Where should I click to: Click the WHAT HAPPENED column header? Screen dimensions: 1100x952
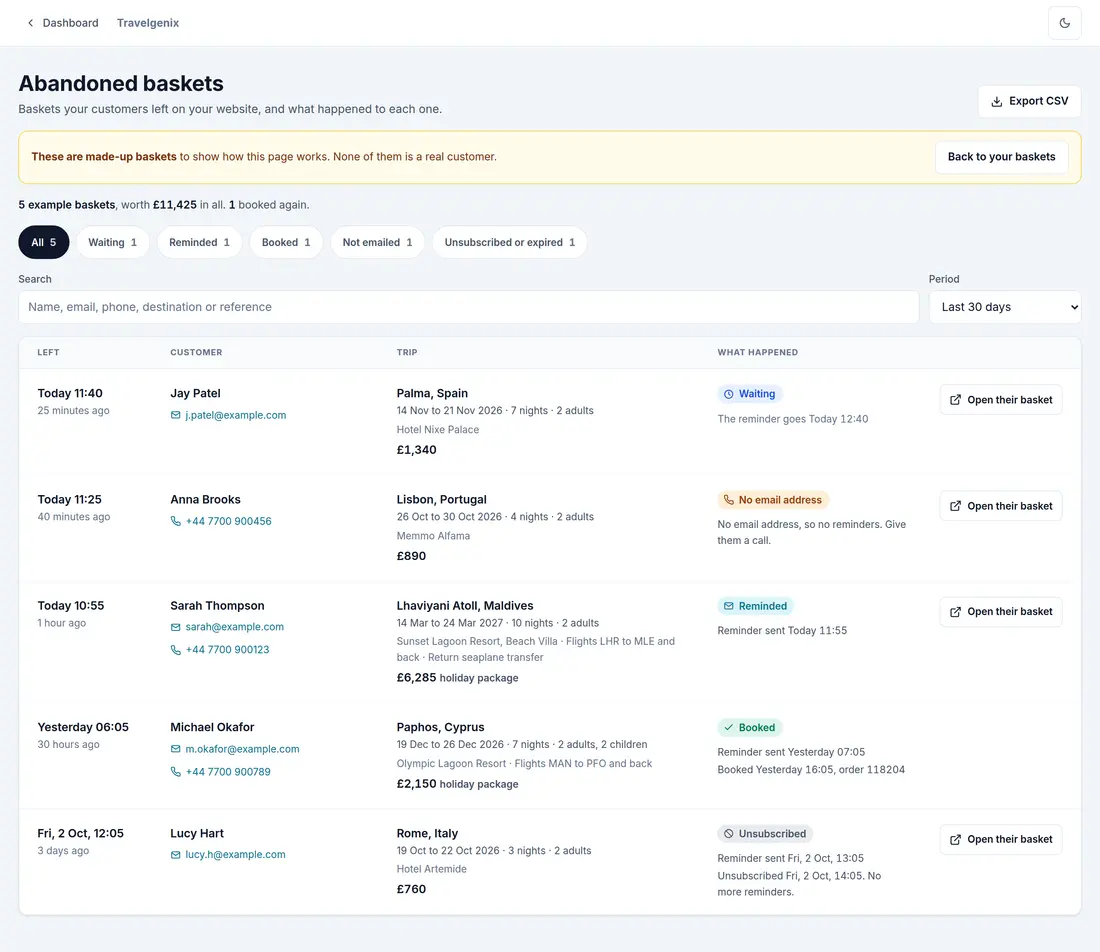click(x=758, y=352)
